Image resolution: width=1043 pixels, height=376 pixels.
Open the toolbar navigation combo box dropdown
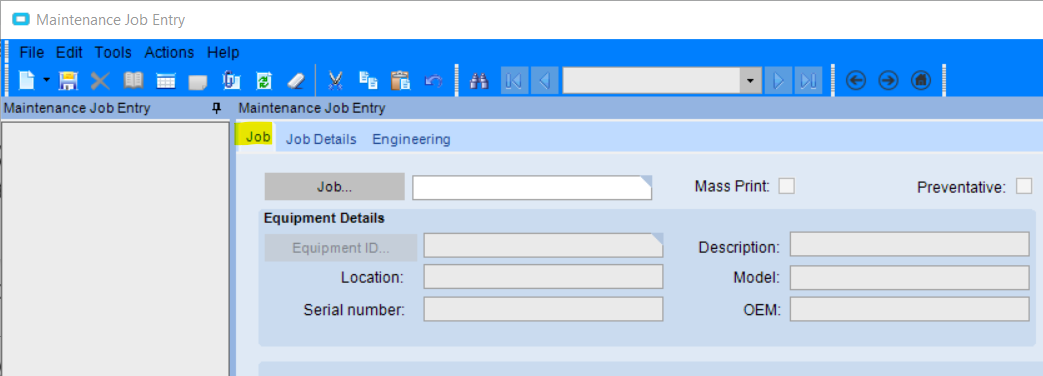click(x=751, y=81)
